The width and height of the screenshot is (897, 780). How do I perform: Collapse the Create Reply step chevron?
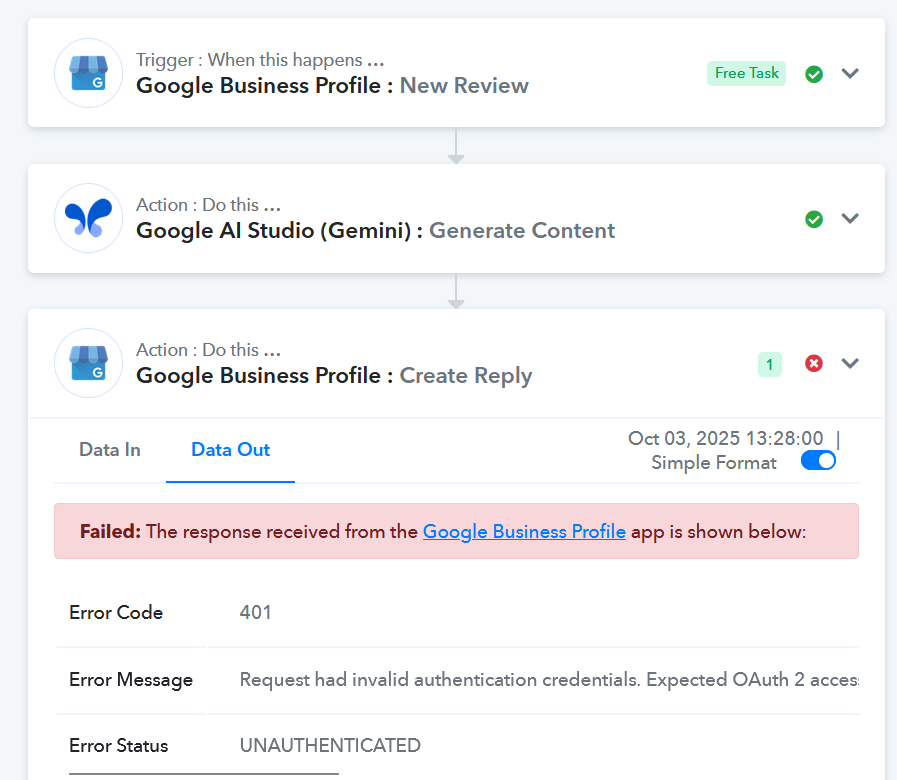850,363
